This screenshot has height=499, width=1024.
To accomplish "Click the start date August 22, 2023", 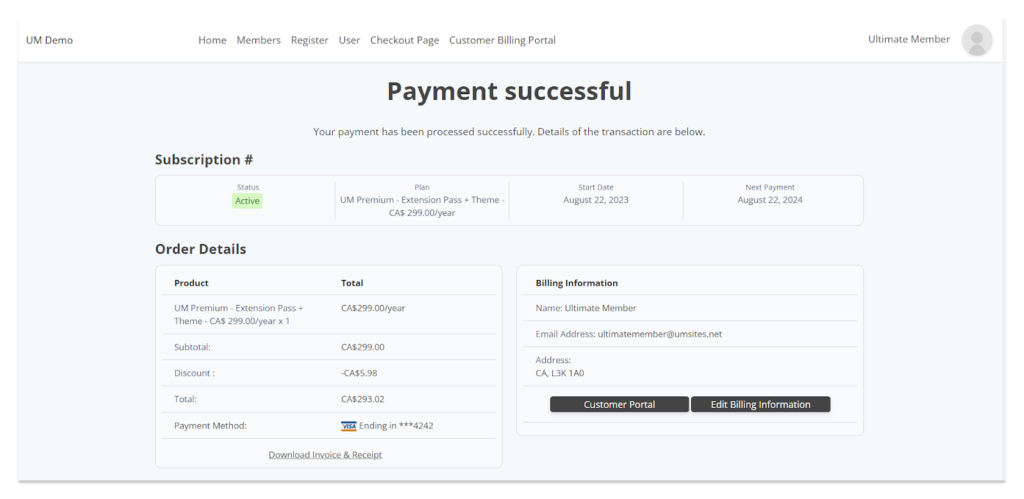I will [x=596, y=200].
